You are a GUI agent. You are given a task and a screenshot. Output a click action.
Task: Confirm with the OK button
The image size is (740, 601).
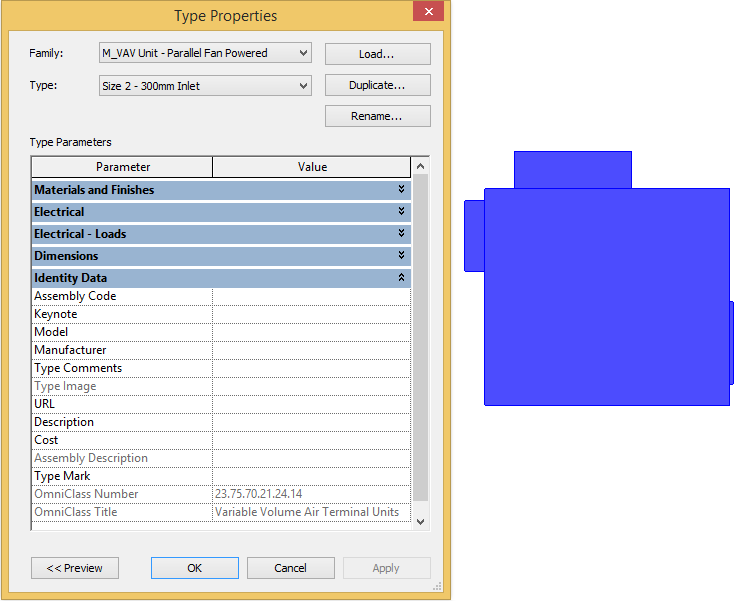pyautogui.click(x=194, y=568)
